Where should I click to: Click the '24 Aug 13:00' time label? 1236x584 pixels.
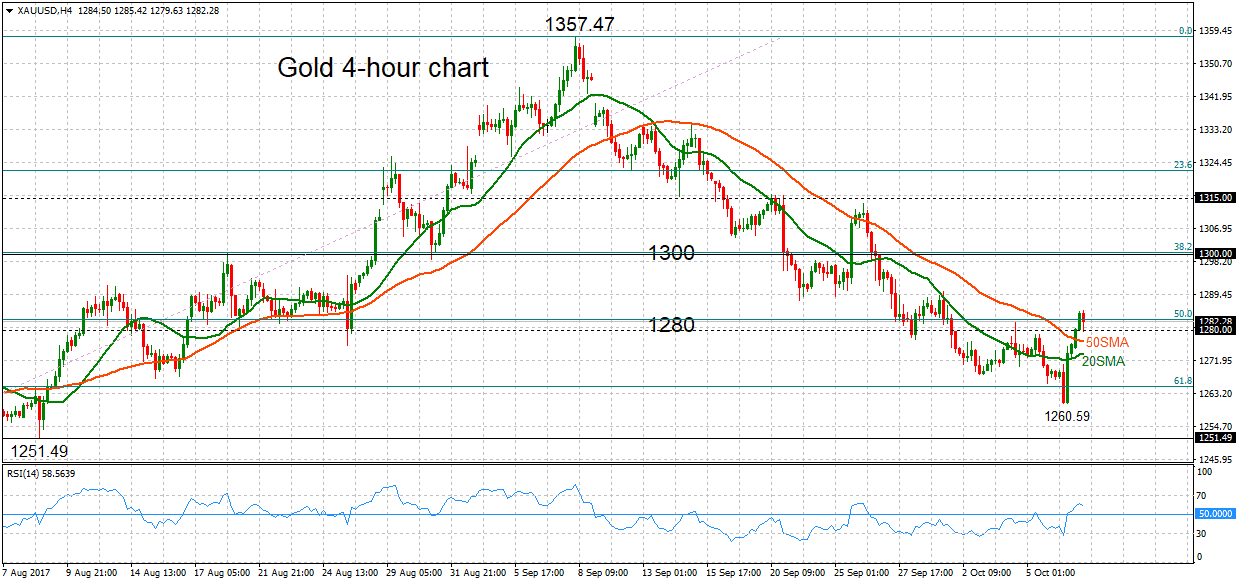[x=351, y=574]
